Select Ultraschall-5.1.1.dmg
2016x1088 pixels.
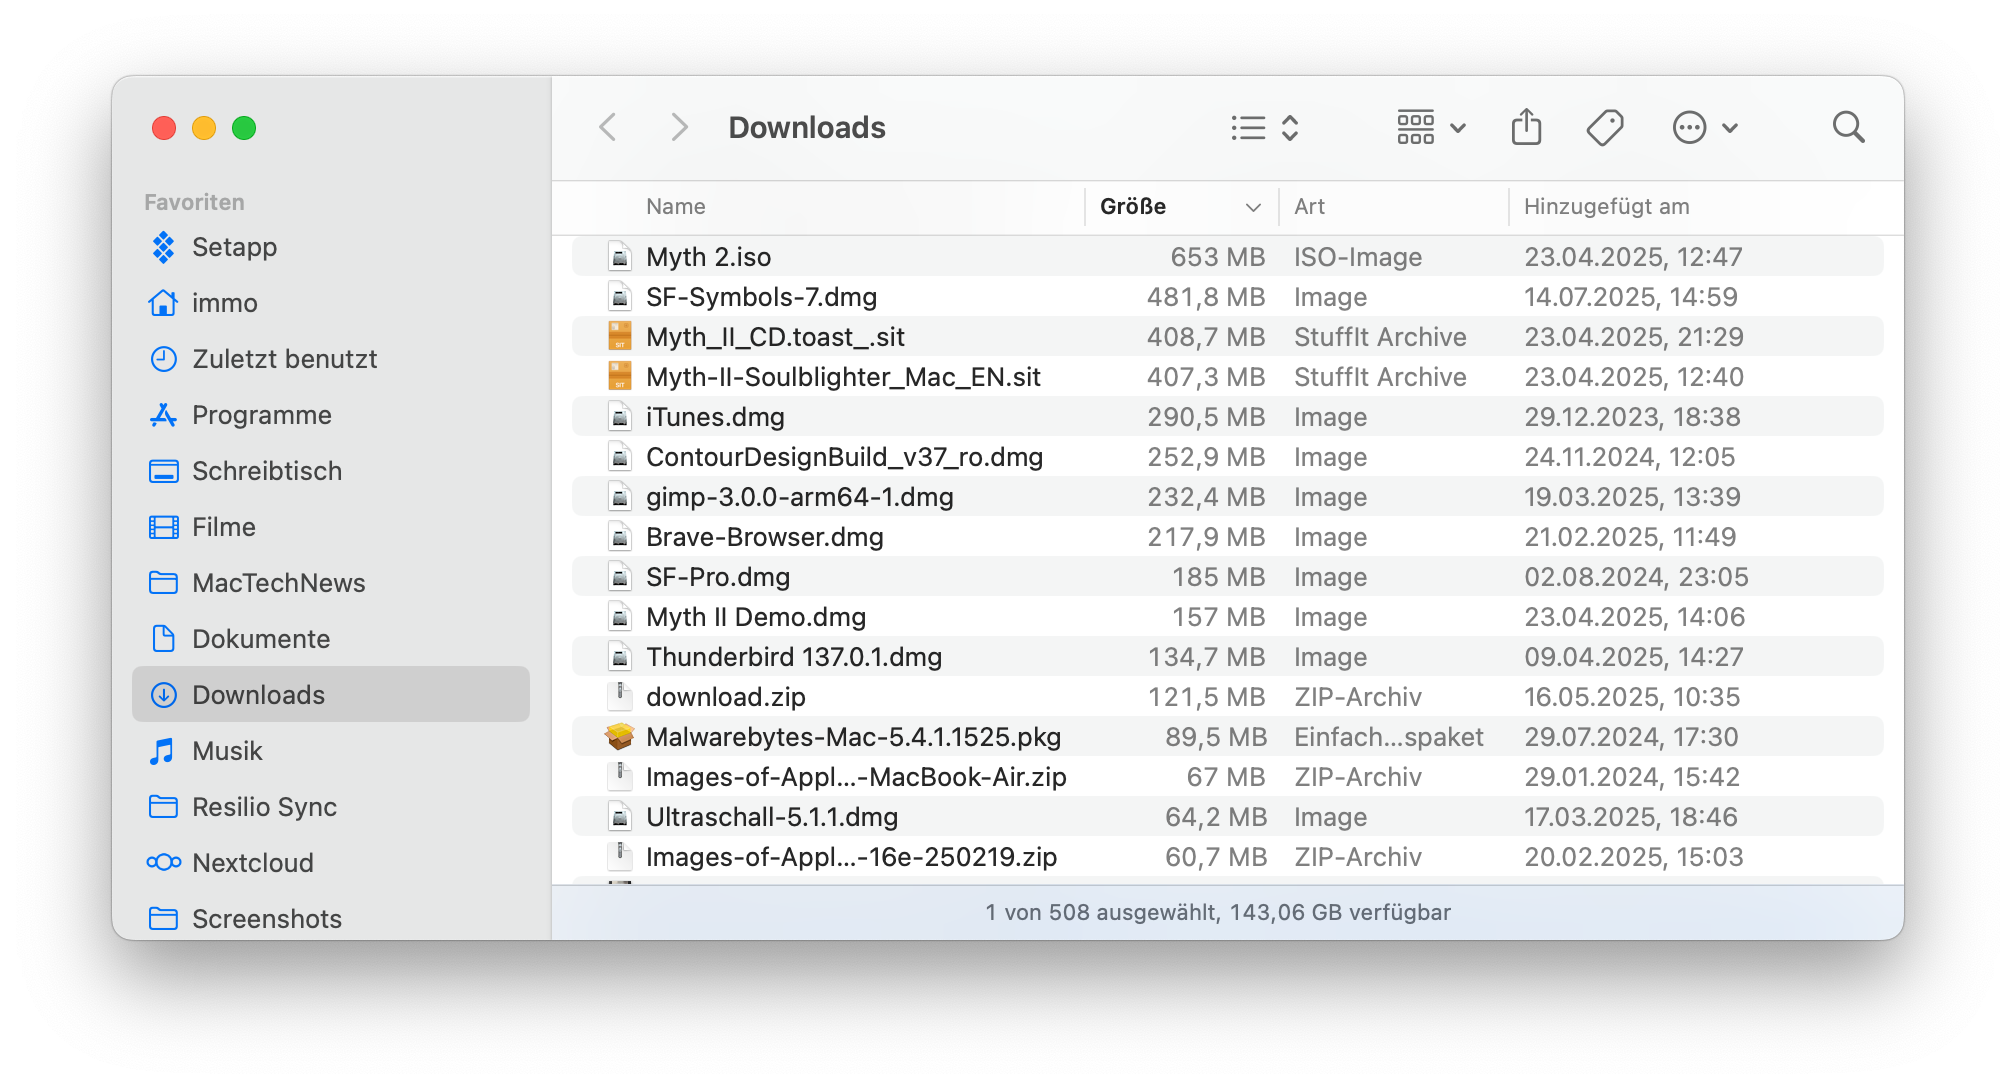pos(1228,817)
